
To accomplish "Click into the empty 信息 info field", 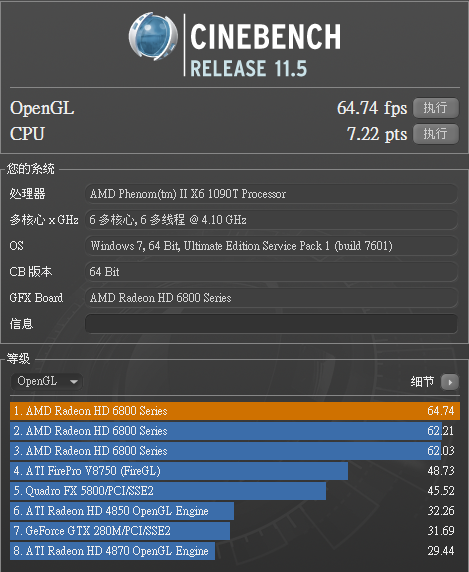I will click(271, 324).
